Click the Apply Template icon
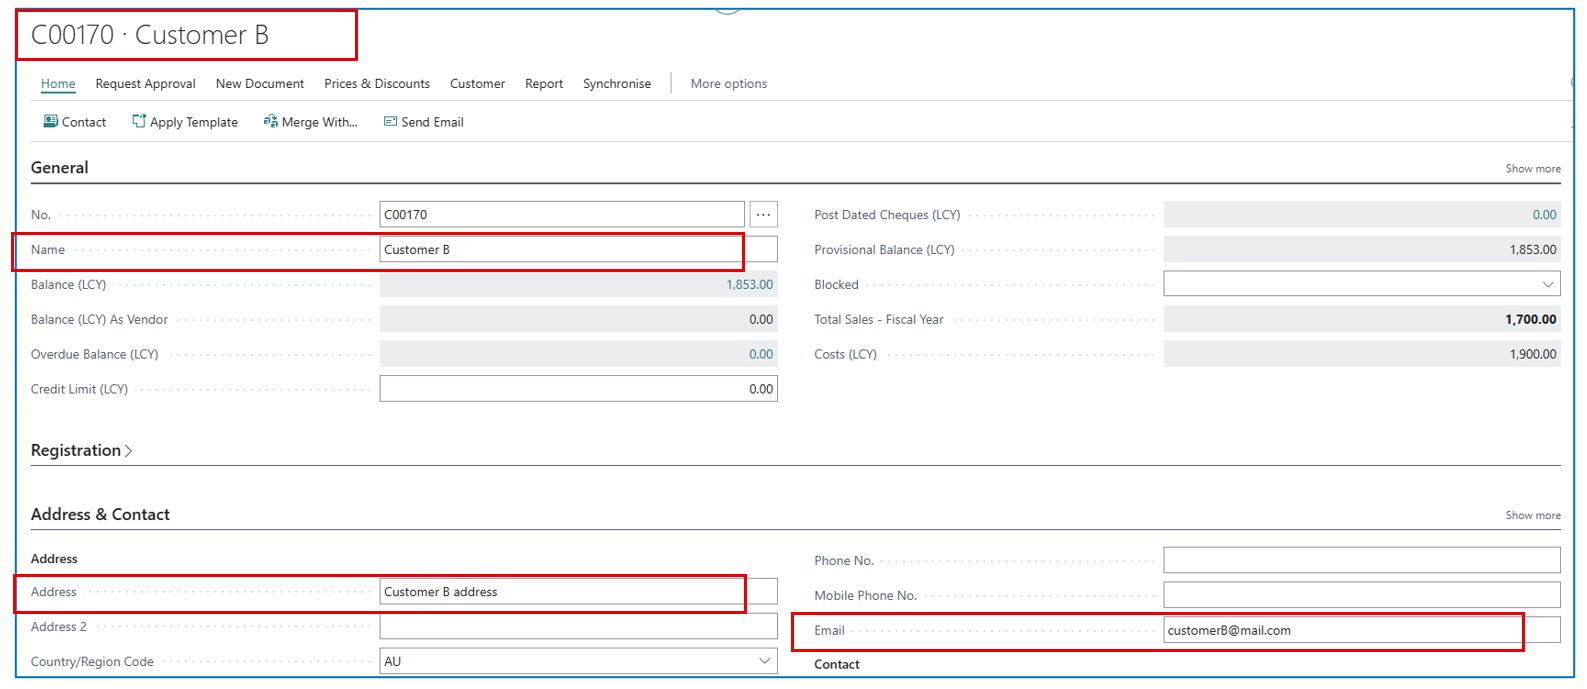1587x689 pixels. pos(139,122)
